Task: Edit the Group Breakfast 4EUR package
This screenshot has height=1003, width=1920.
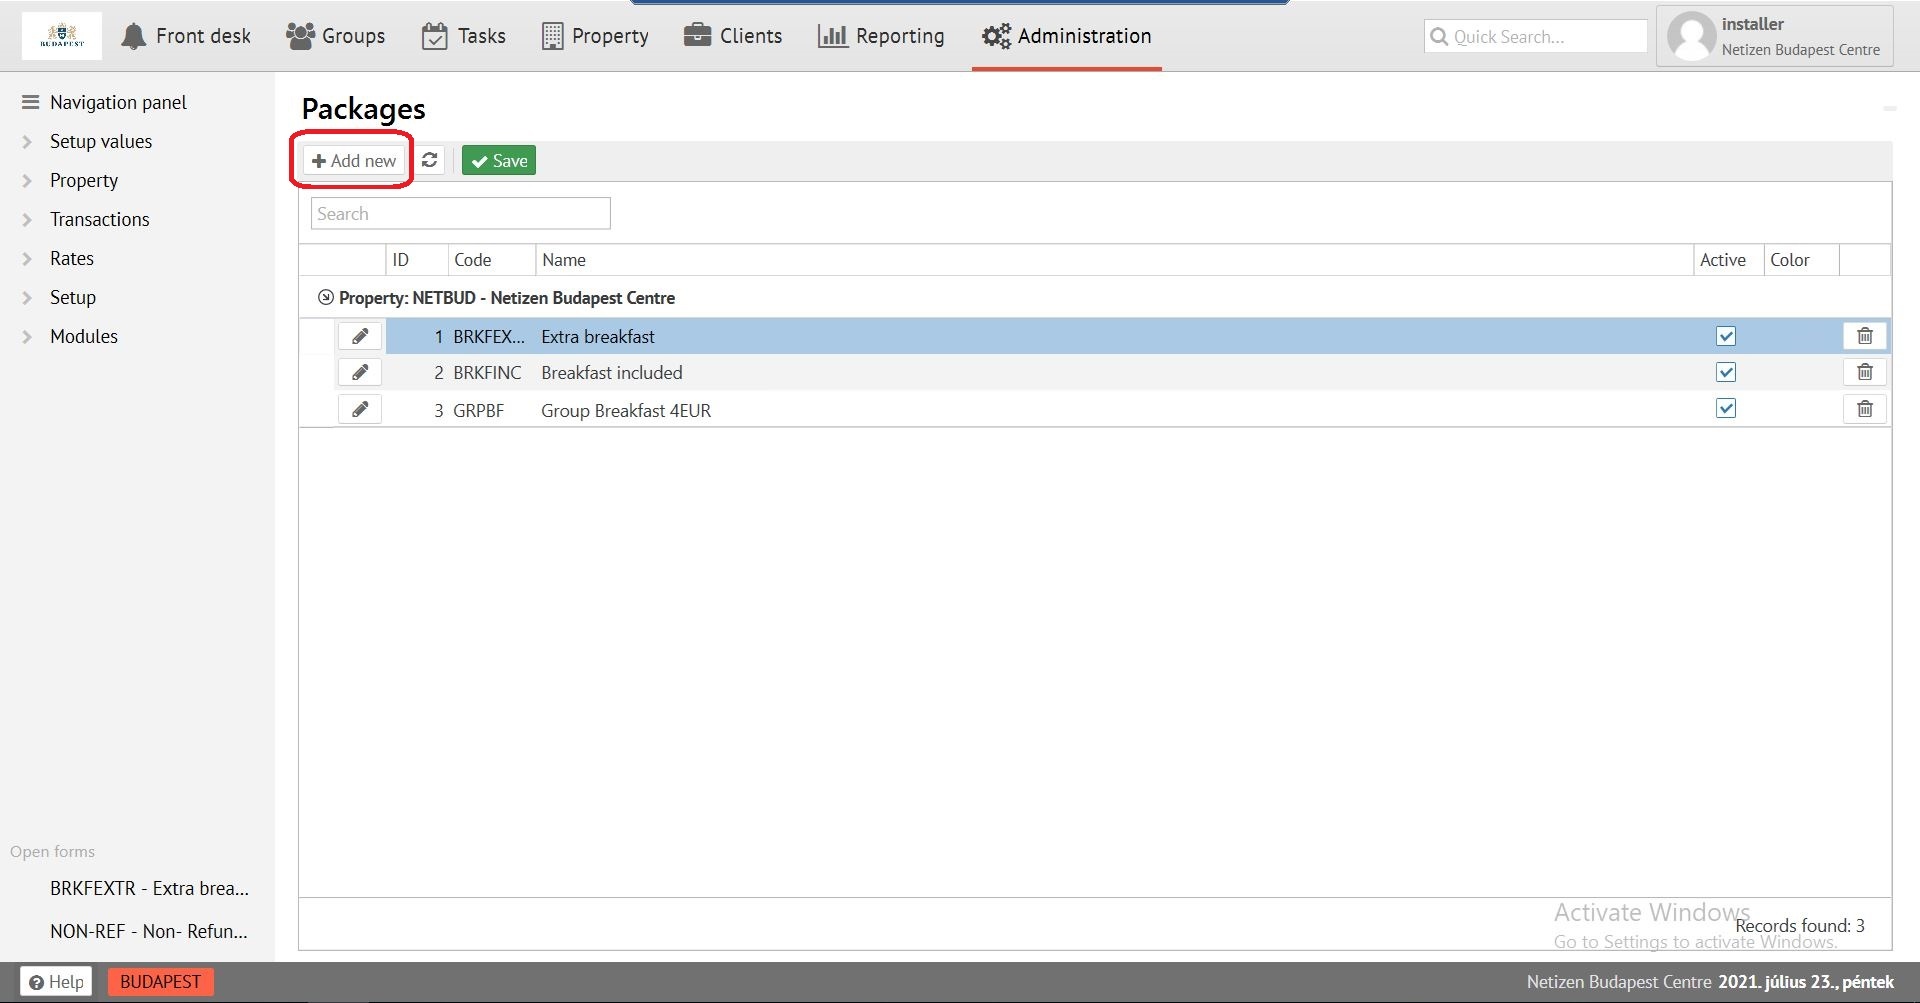Action: (360, 409)
